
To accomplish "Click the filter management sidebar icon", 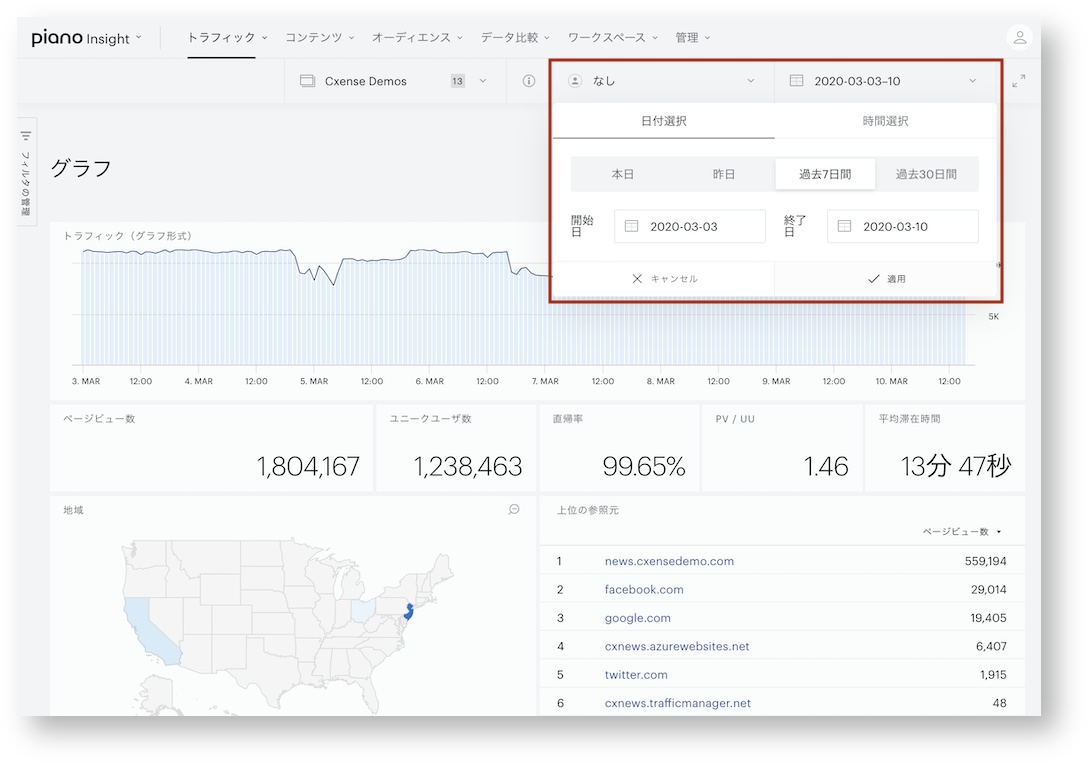I will pos(26,135).
